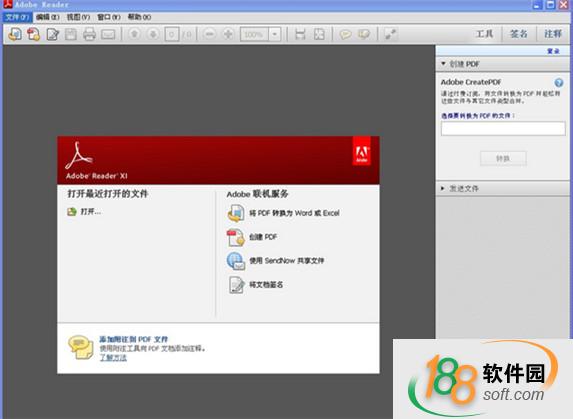
Task: Click the Zoom in plus icon
Action: (228, 34)
